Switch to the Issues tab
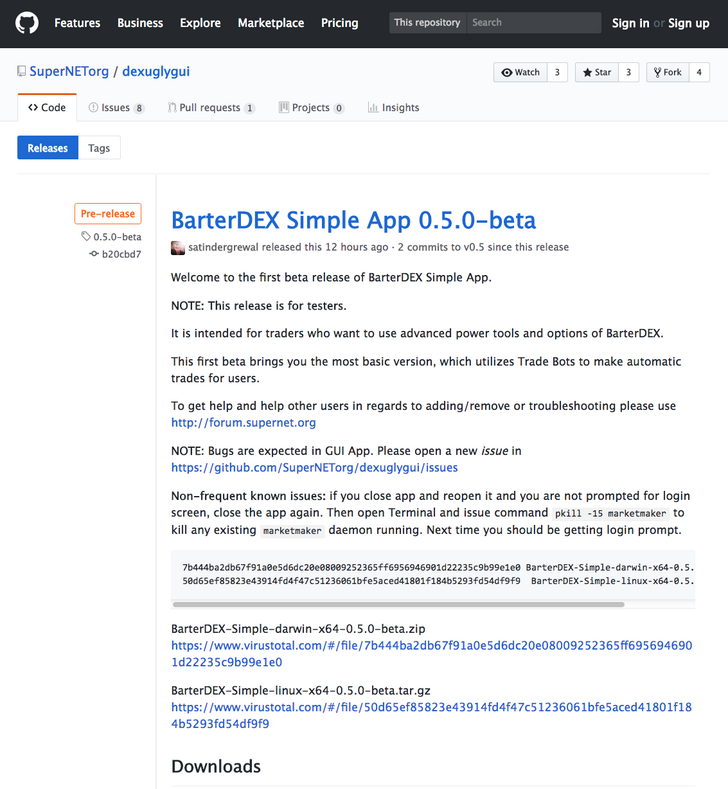 116,107
